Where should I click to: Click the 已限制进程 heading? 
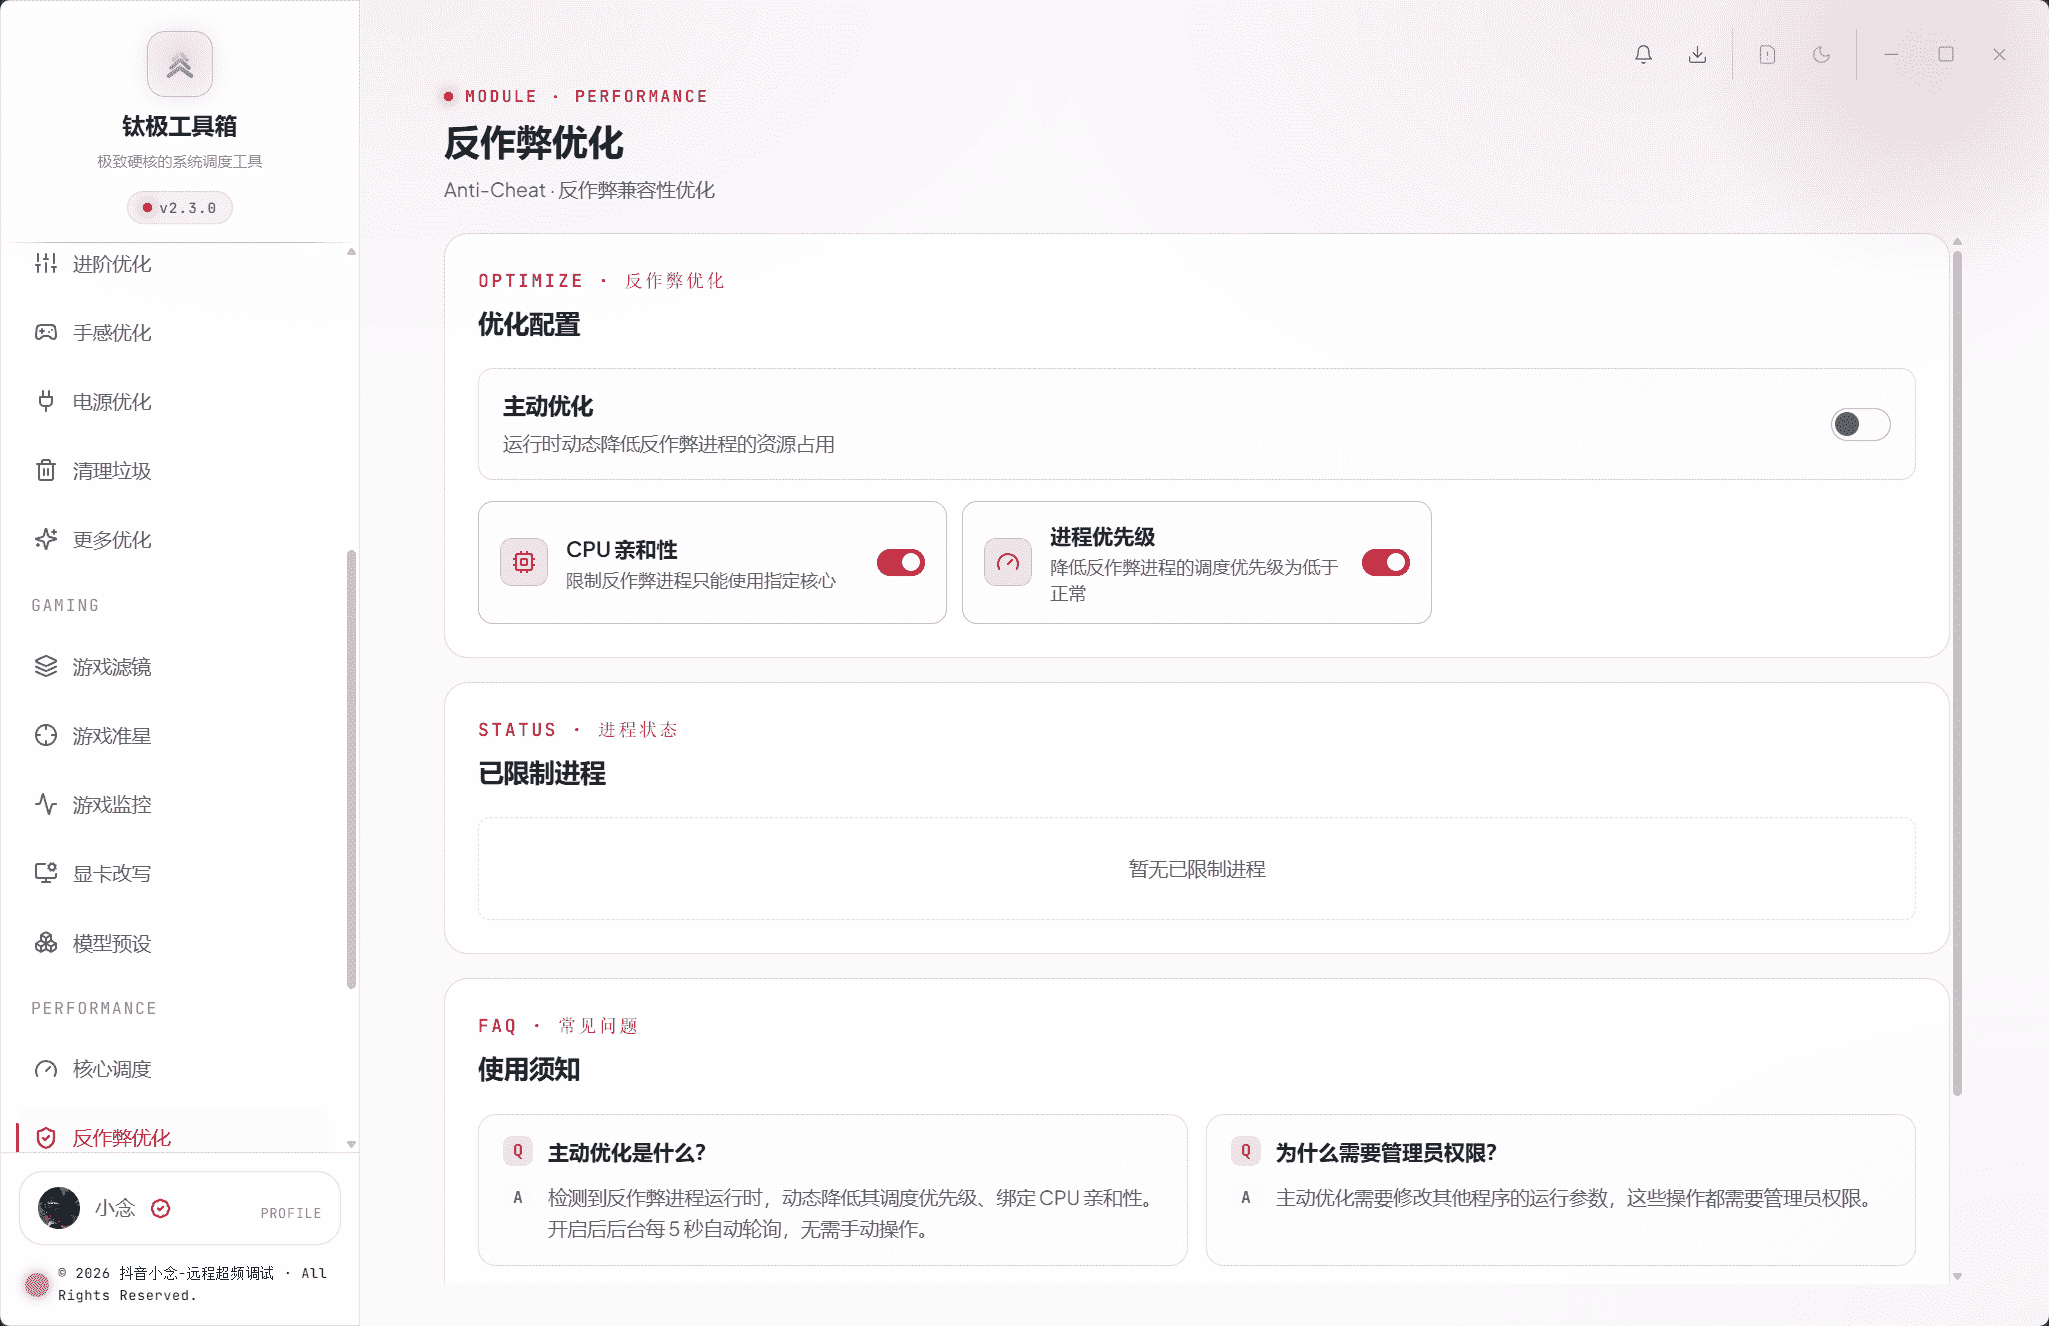coord(542,773)
